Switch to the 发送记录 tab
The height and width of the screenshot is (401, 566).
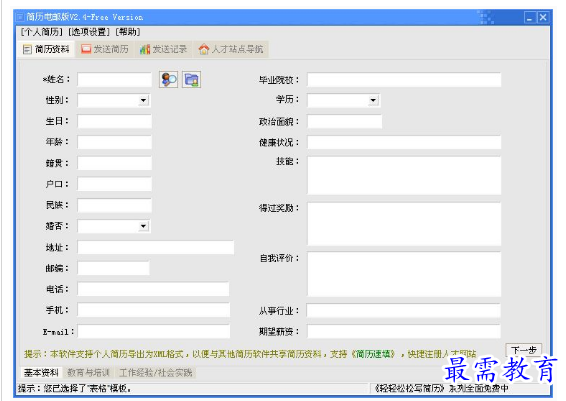coord(164,49)
